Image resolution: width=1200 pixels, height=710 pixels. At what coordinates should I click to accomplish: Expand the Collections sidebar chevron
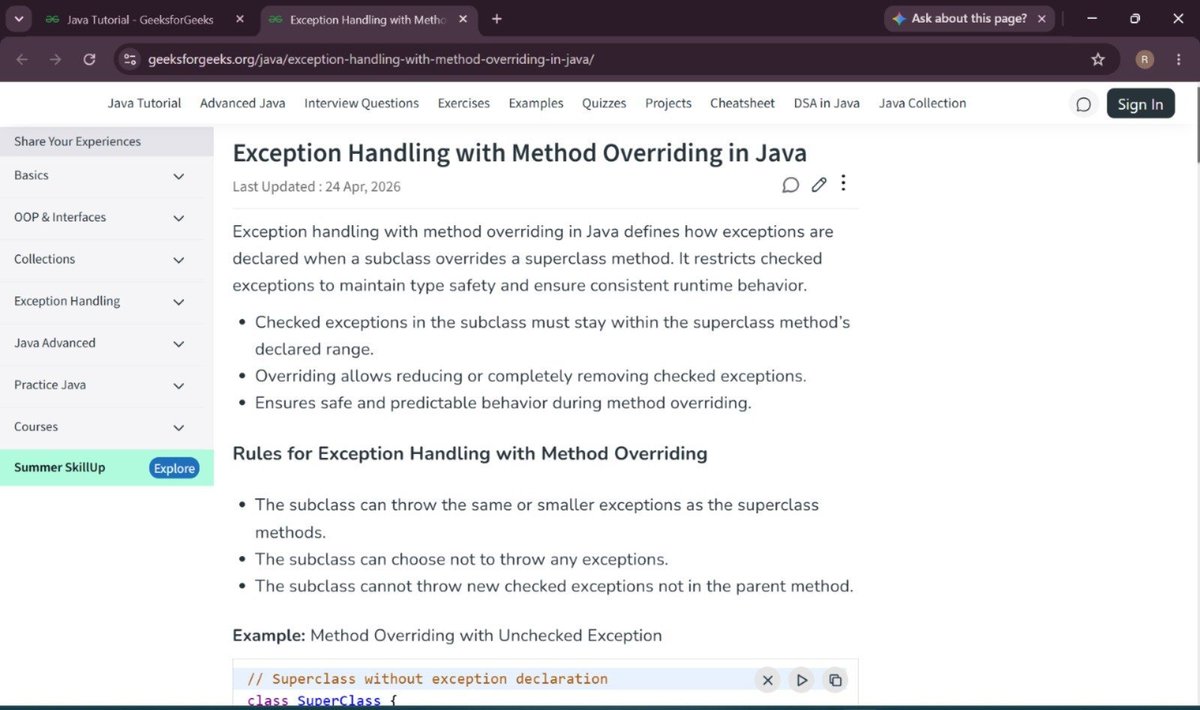[179, 261]
